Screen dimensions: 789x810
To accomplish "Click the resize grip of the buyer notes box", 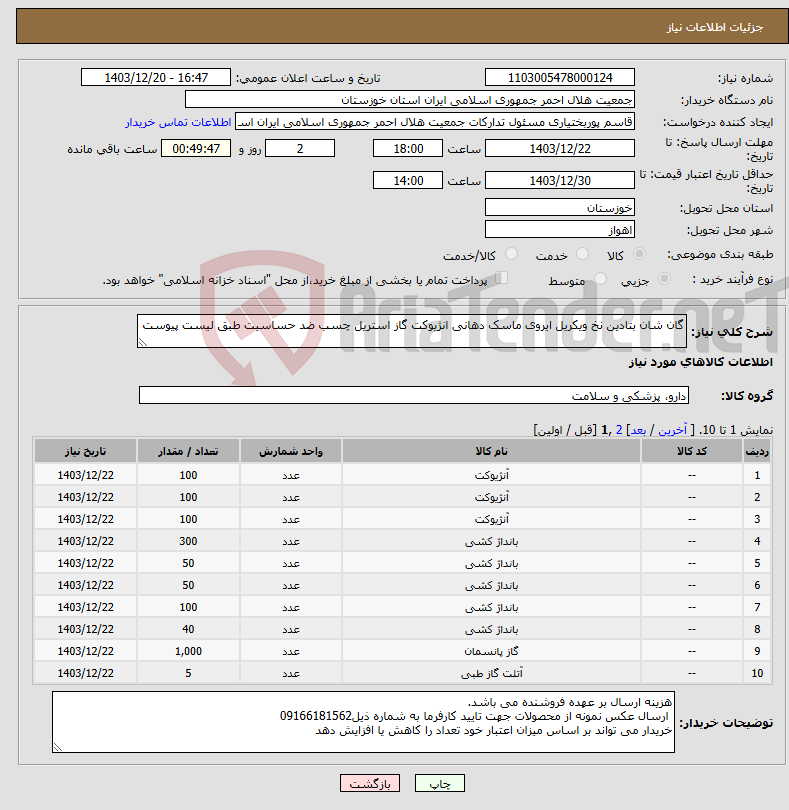I will point(58,747).
